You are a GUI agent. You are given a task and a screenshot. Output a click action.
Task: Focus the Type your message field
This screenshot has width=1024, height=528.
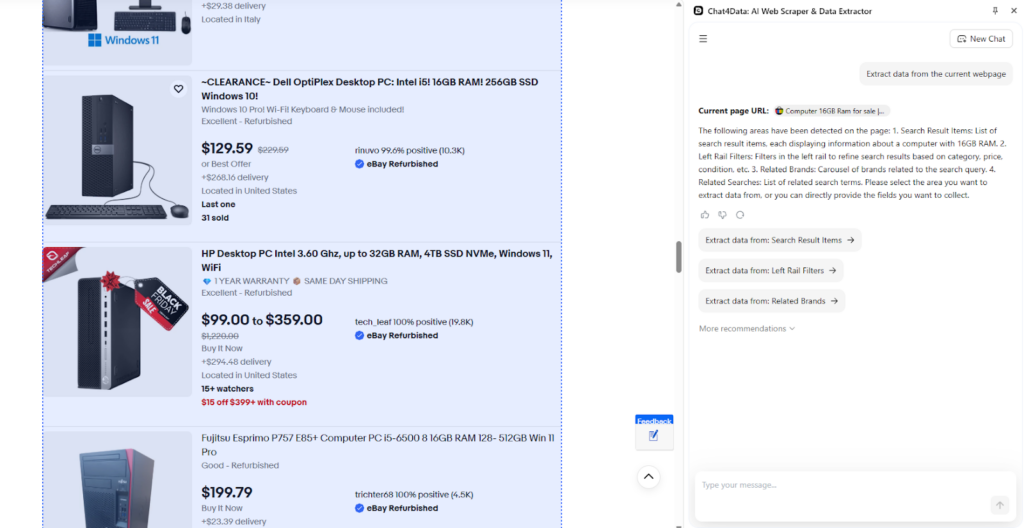coord(842,486)
